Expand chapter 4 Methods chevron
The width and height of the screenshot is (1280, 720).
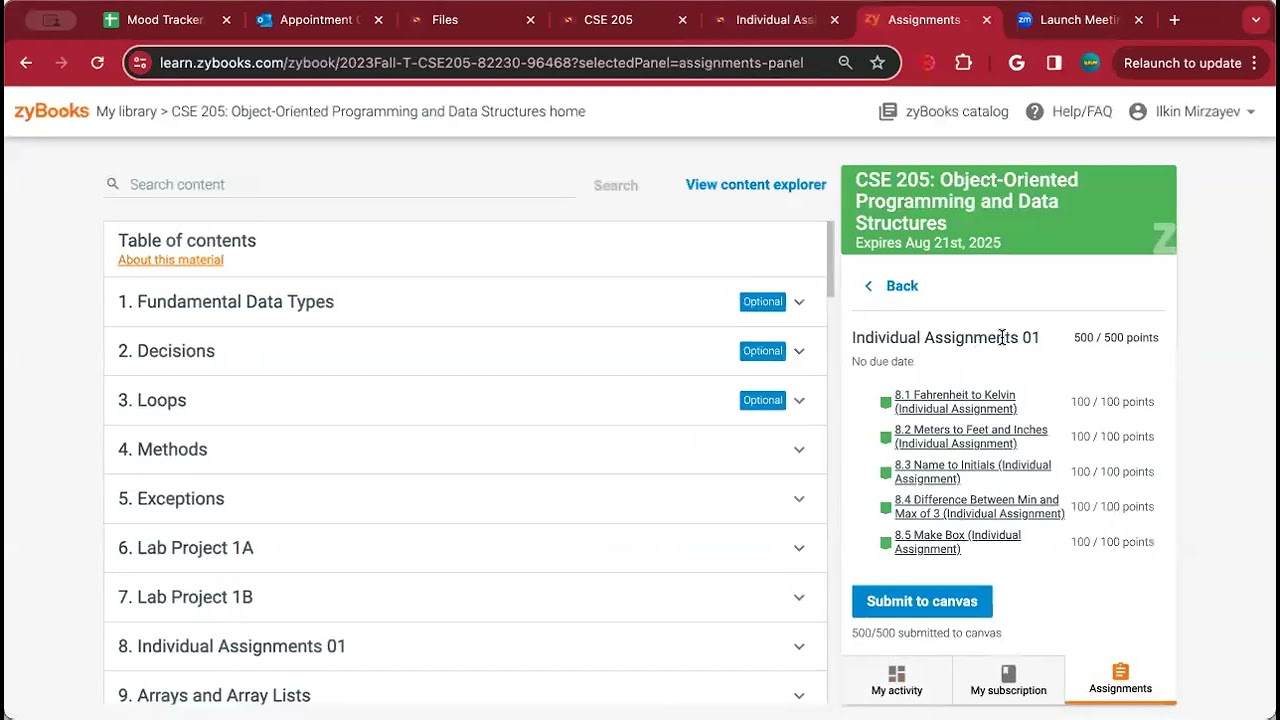pos(799,450)
